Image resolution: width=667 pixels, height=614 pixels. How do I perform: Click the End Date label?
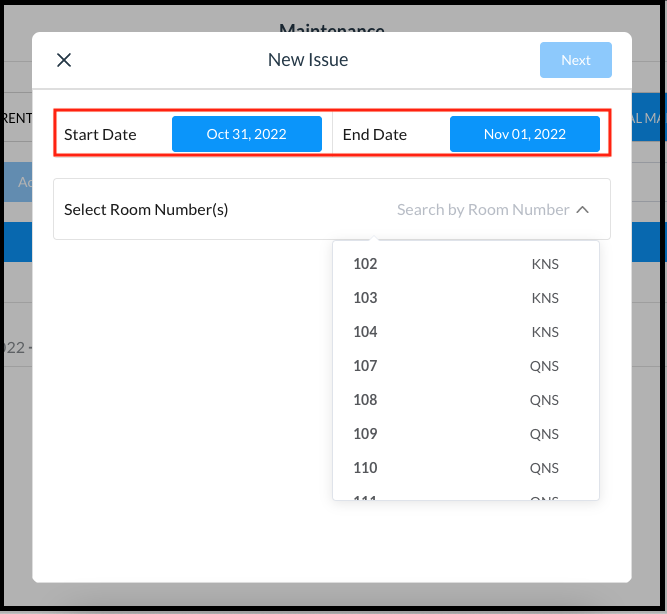point(374,134)
